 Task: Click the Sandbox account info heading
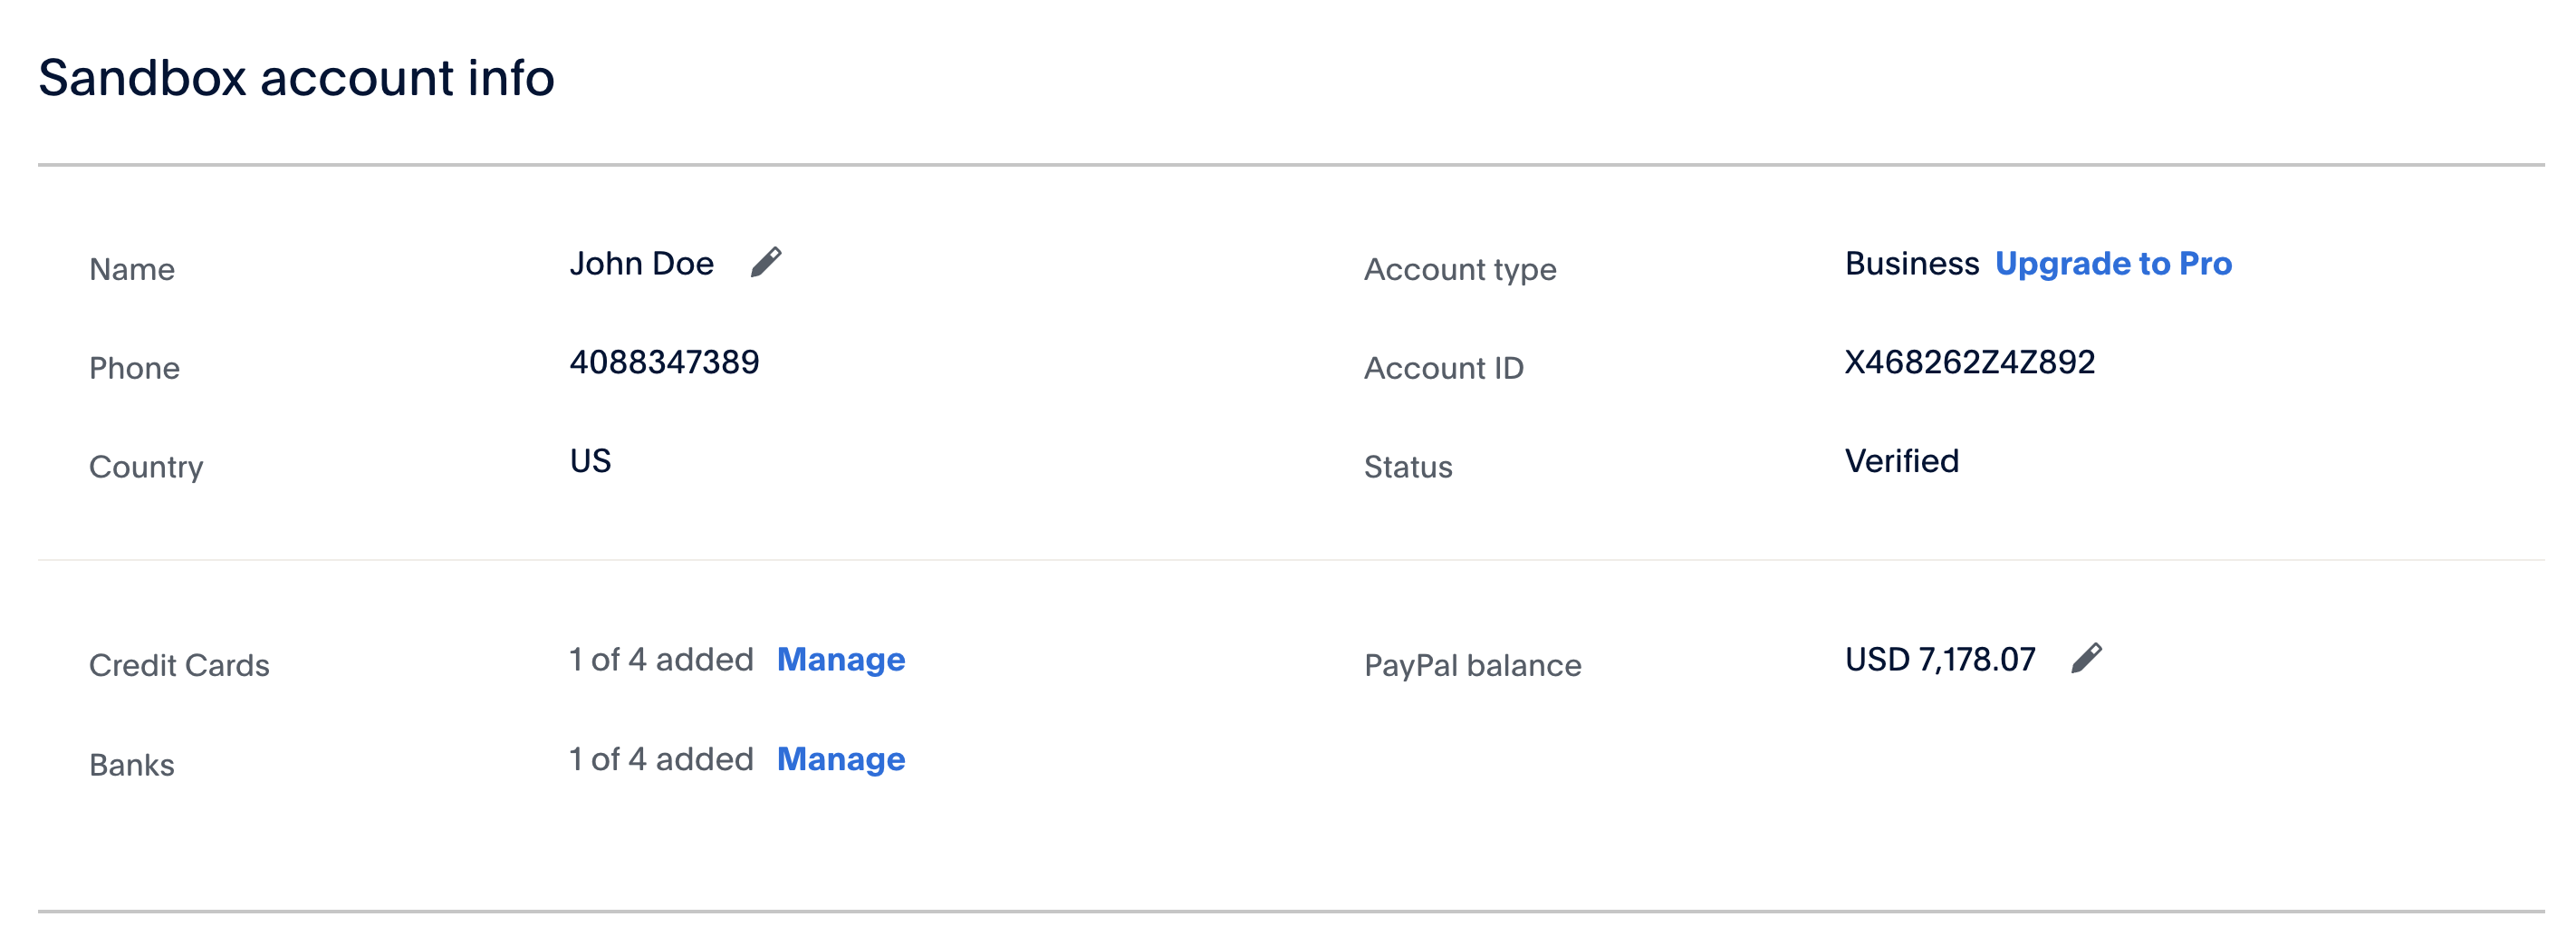[296, 78]
